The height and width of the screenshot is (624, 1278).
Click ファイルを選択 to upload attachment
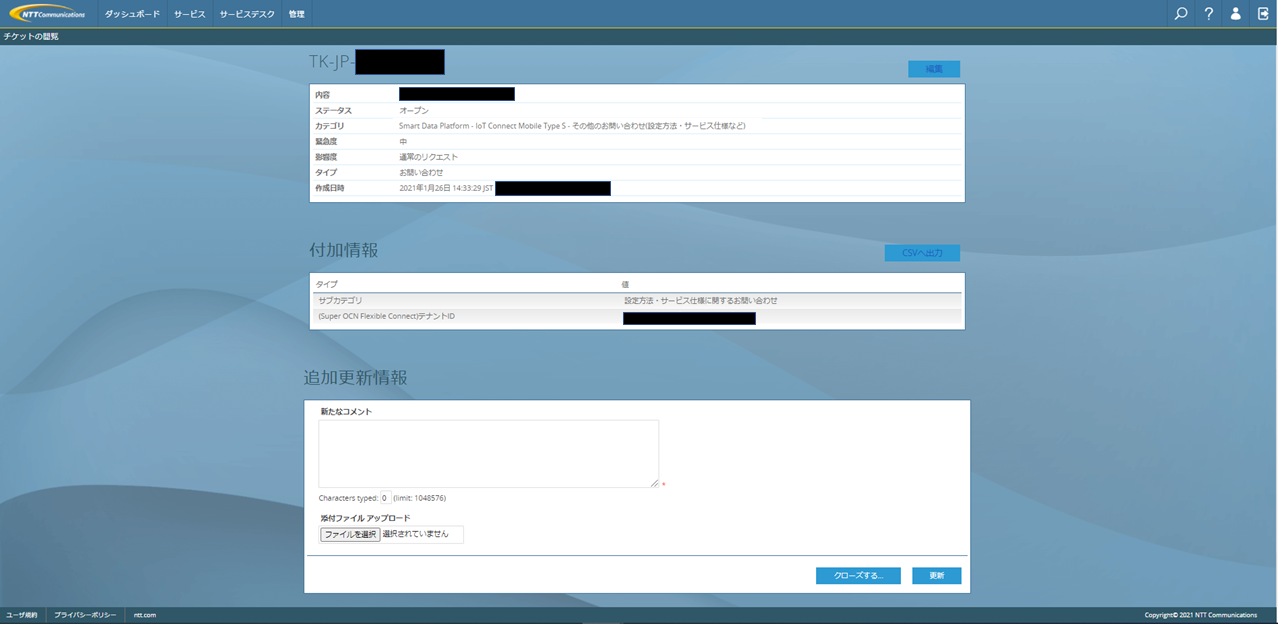(350, 535)
